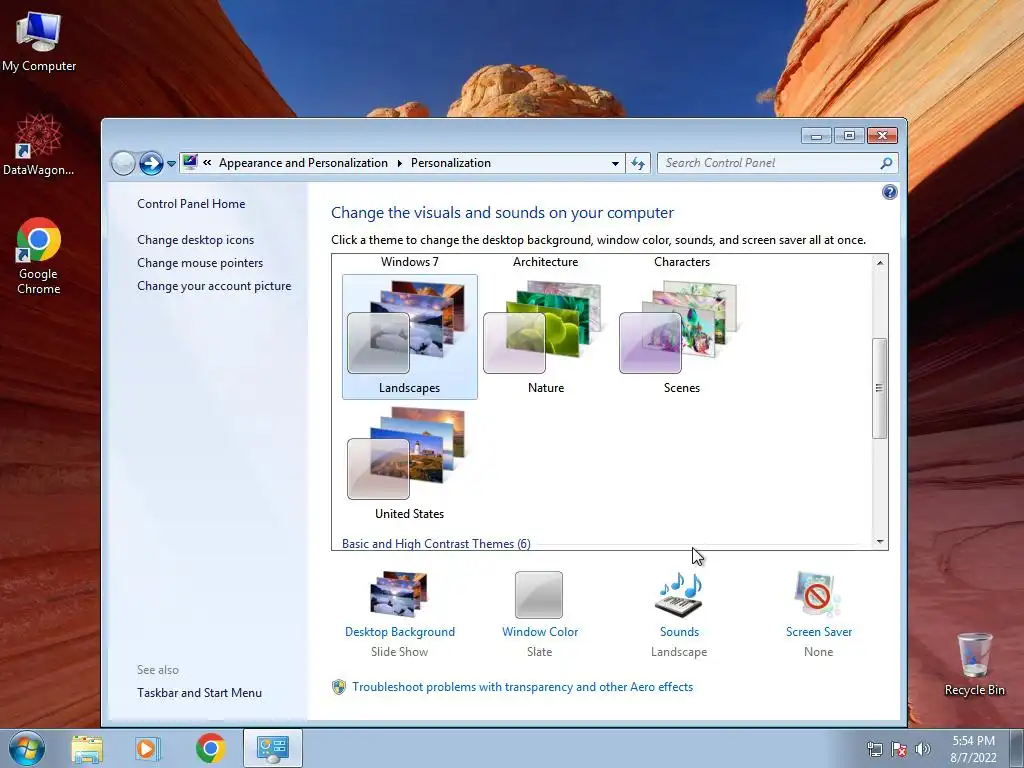Select the United States theme

click(x=409, y=463)
